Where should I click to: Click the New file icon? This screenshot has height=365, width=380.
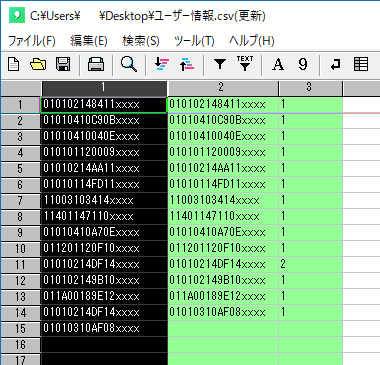tap(14, 64)
